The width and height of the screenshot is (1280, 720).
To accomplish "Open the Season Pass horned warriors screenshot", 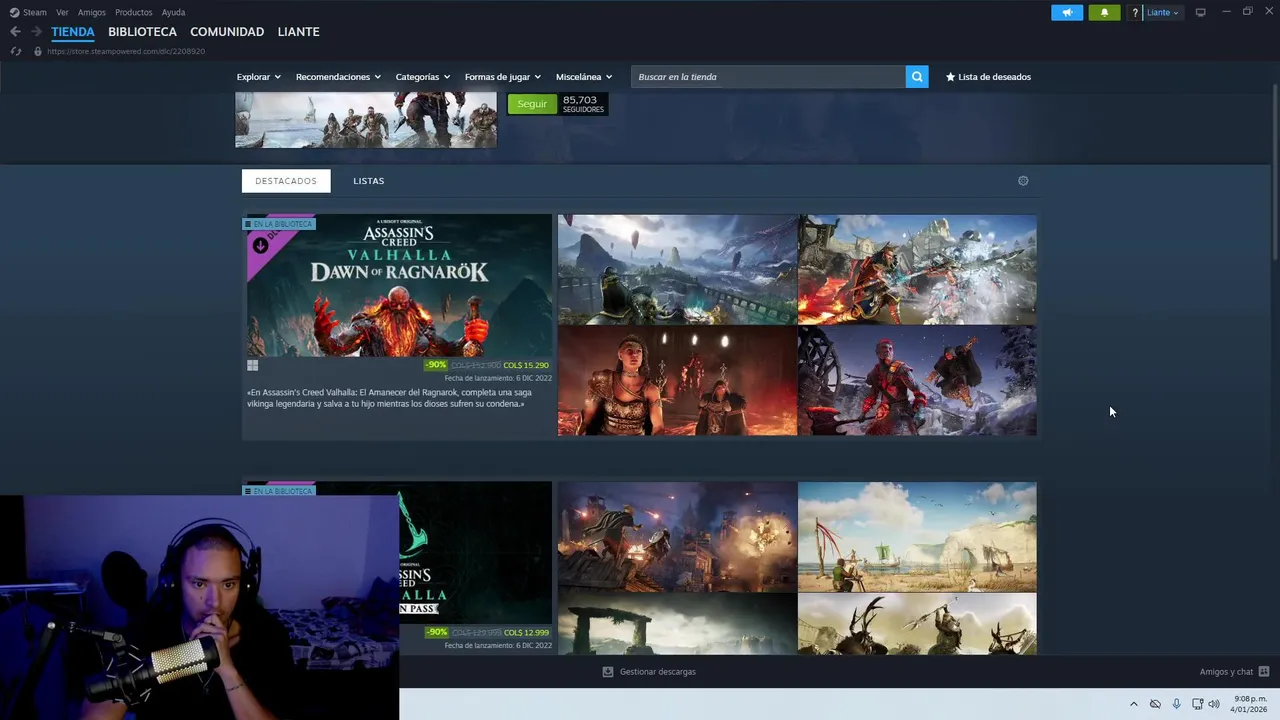I will pos(917,624).
